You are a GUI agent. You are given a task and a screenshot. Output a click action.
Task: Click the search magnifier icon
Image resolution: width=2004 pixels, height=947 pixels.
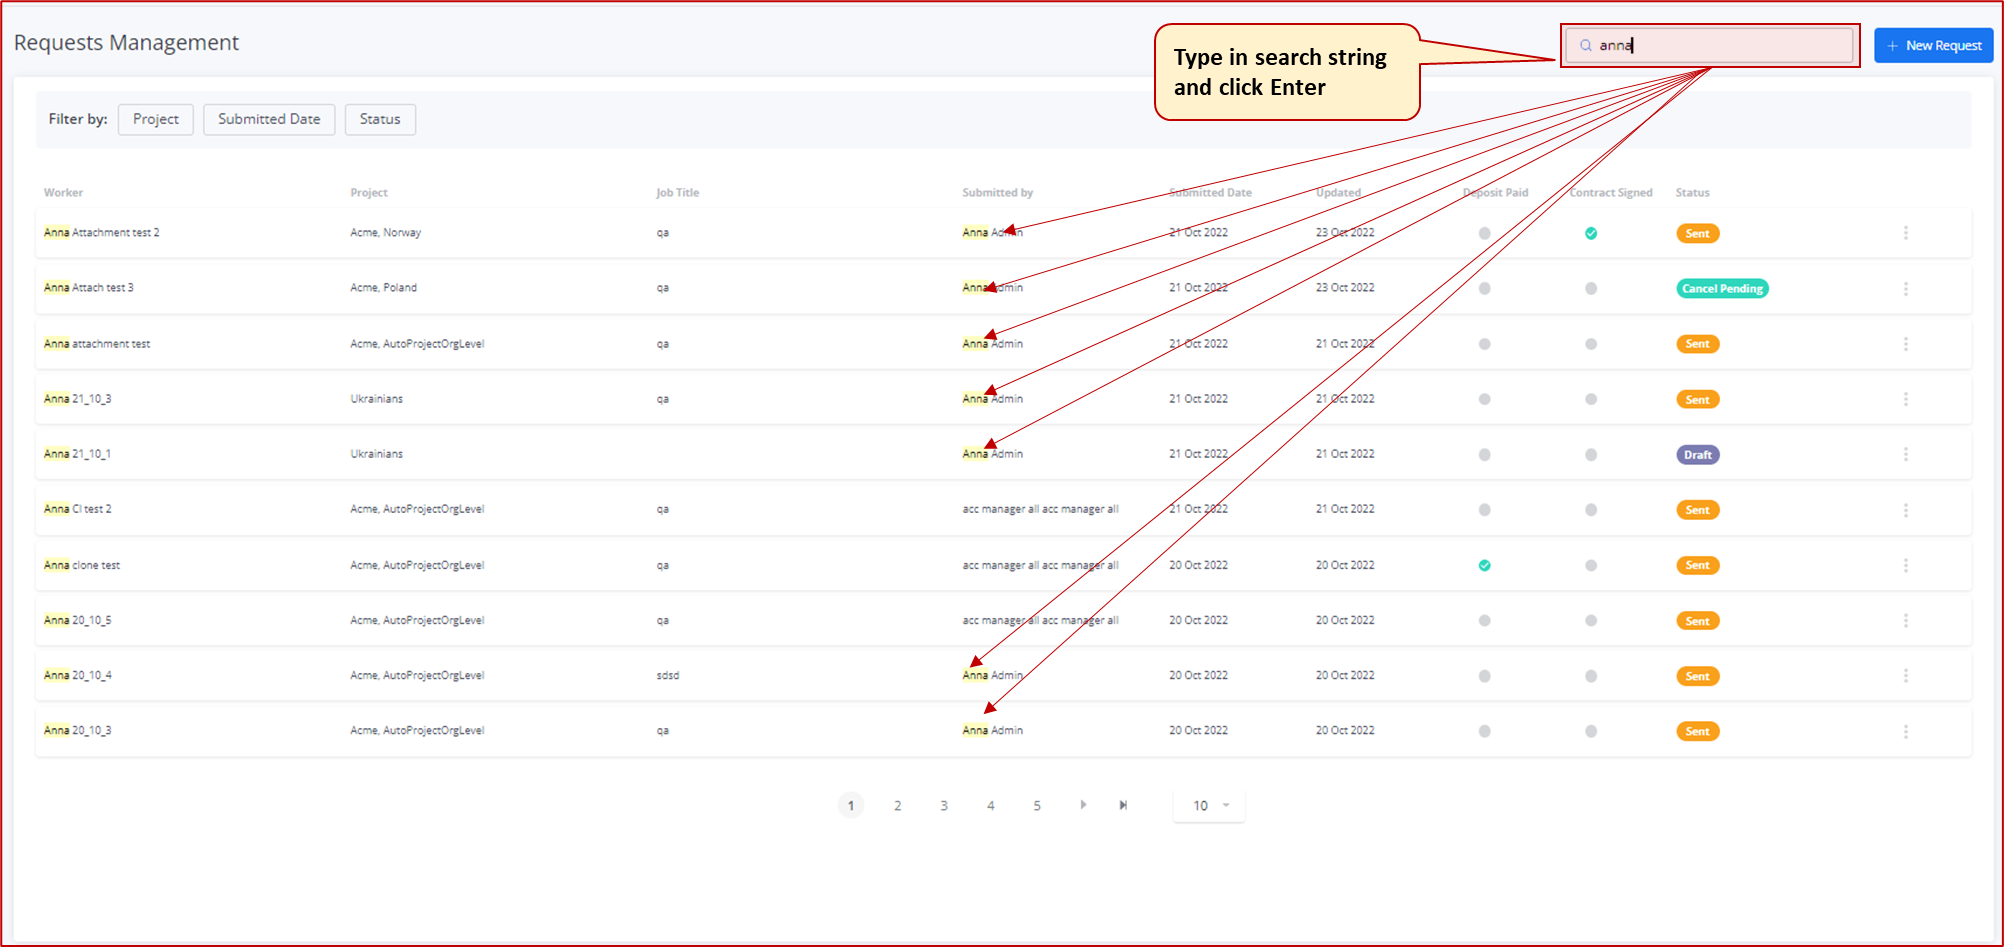[1584, 45]
